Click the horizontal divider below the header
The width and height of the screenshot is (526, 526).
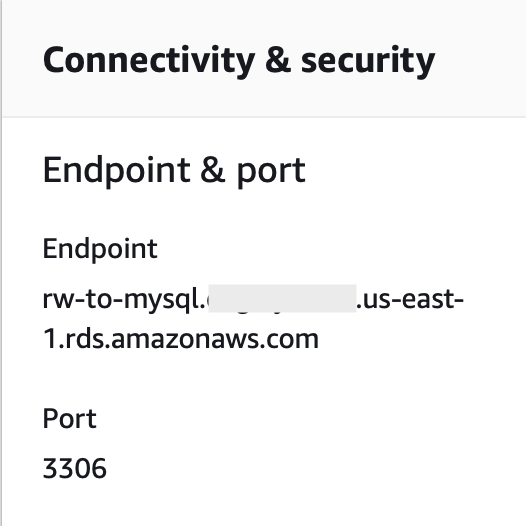click(x=264, y=117)
